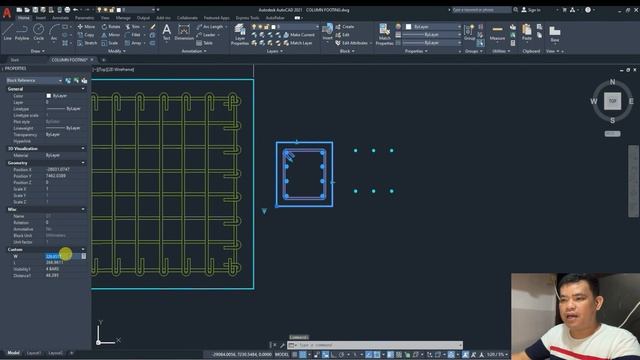The image size is (640, 360).
Task: Select the Arc tool
Action: pyautogui.click(x=54, y=32)
